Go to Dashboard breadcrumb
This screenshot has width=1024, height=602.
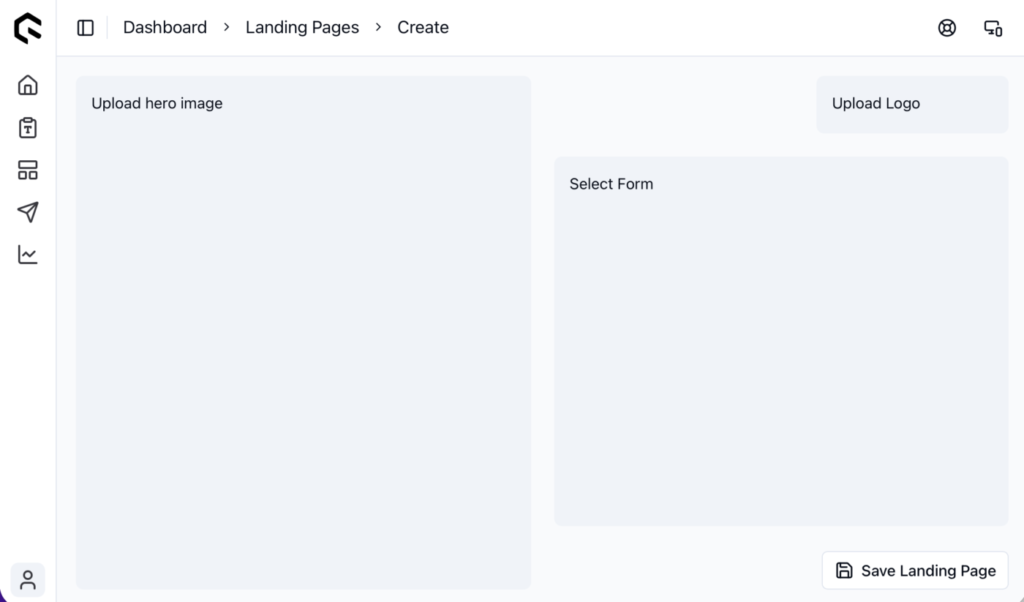click(x=165, y=27)
